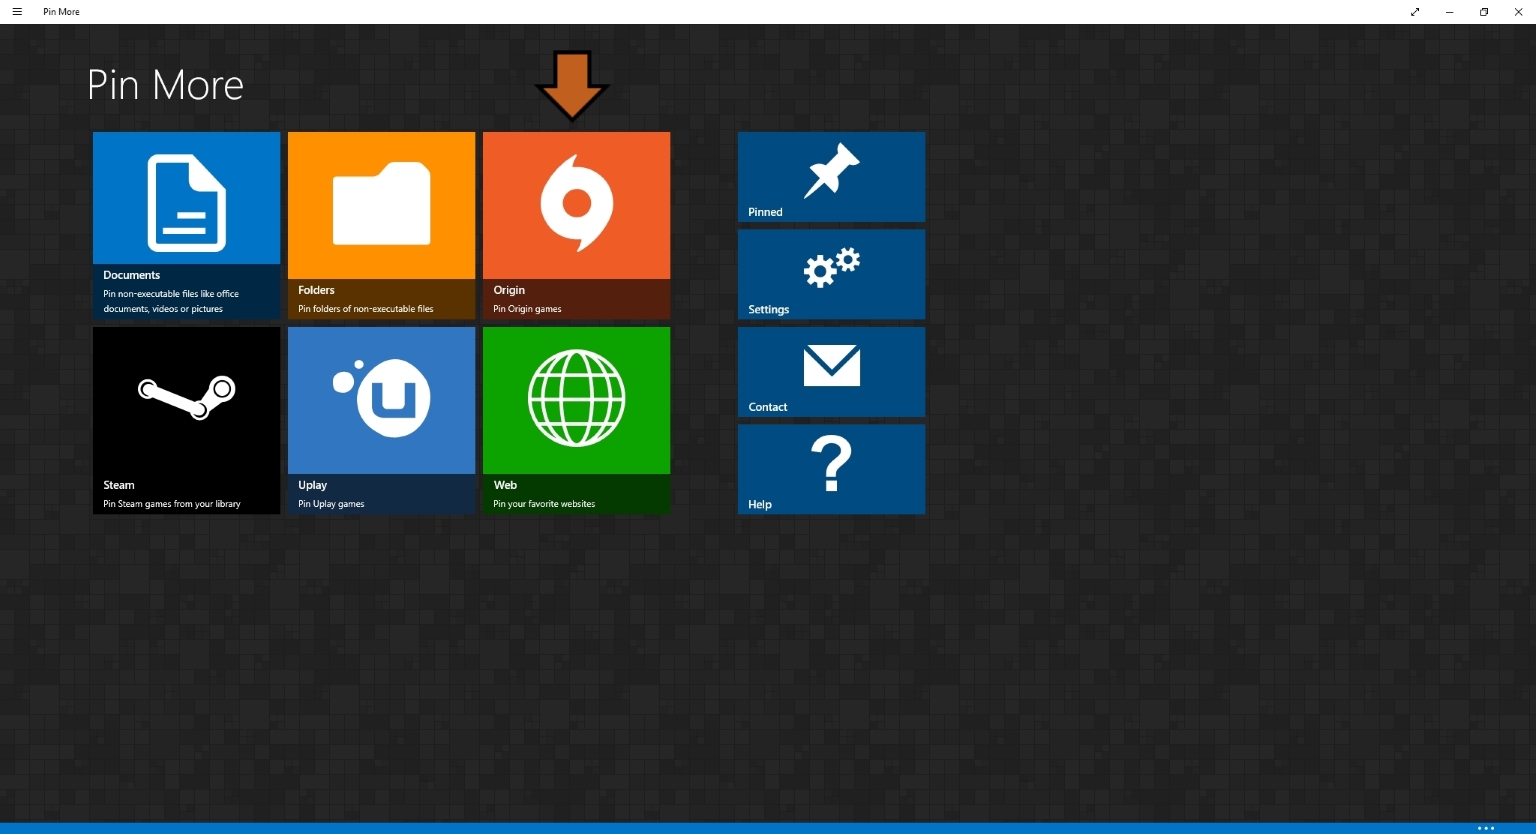Click the ellipsis in the bottom app bar
The height and width of the screenshot is (834, 1536).
click(1488, 828)
